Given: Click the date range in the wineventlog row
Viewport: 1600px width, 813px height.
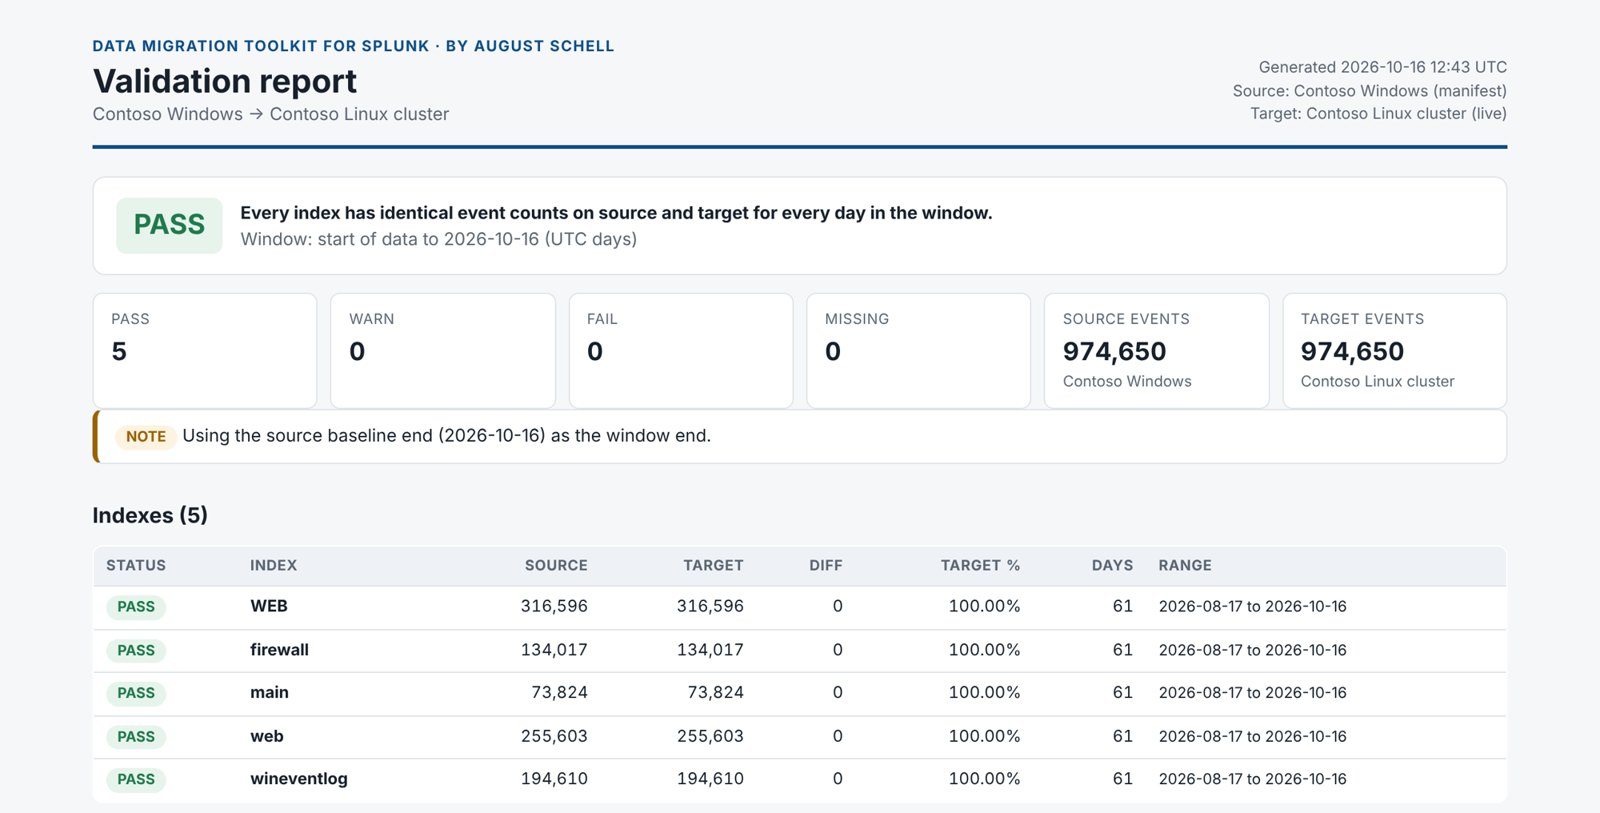Looking at the screenshot, I should coord(1252,779).
